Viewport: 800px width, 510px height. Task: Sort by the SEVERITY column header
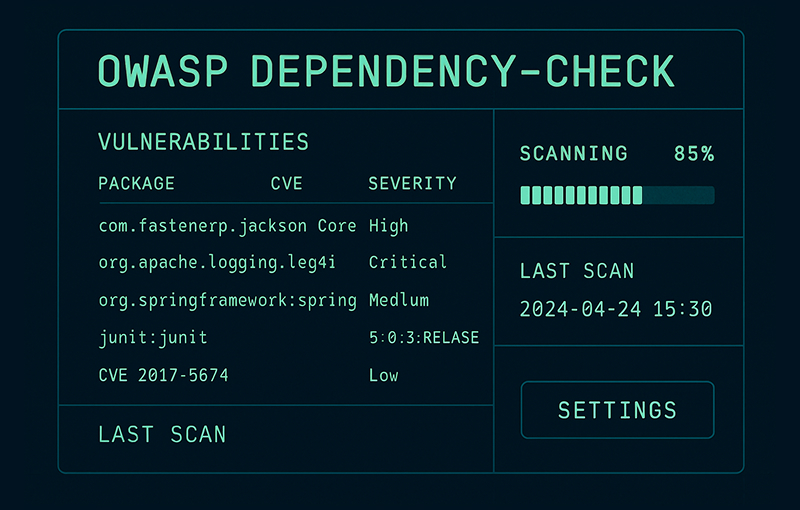coord(412,184)
